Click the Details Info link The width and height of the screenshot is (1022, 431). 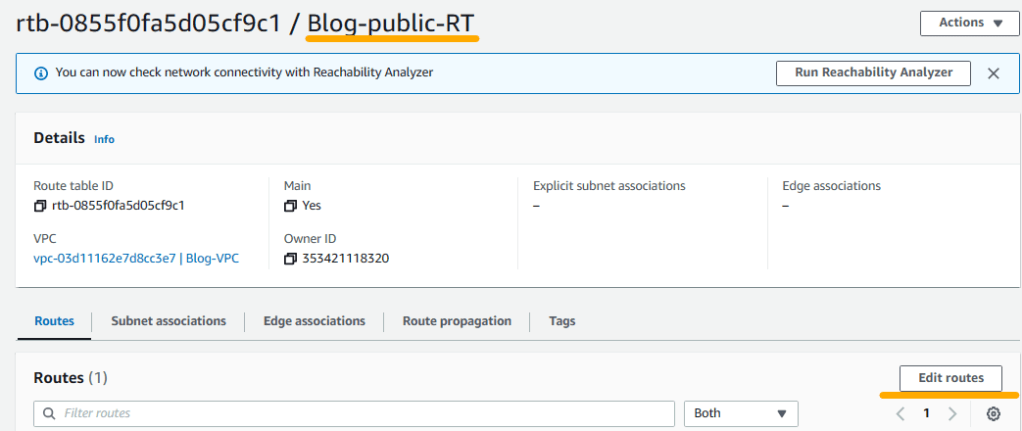click(x=104, y=140)
